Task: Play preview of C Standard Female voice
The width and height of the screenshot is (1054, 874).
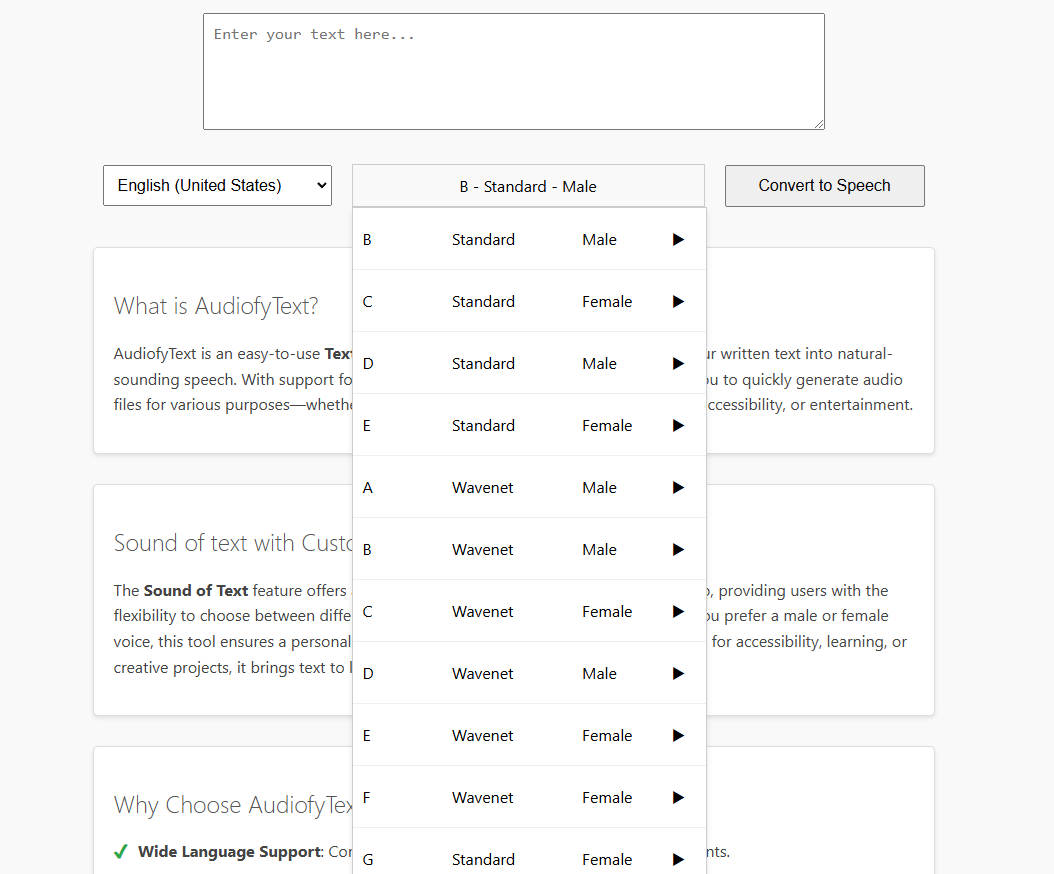Action: [x=678, y=302]
